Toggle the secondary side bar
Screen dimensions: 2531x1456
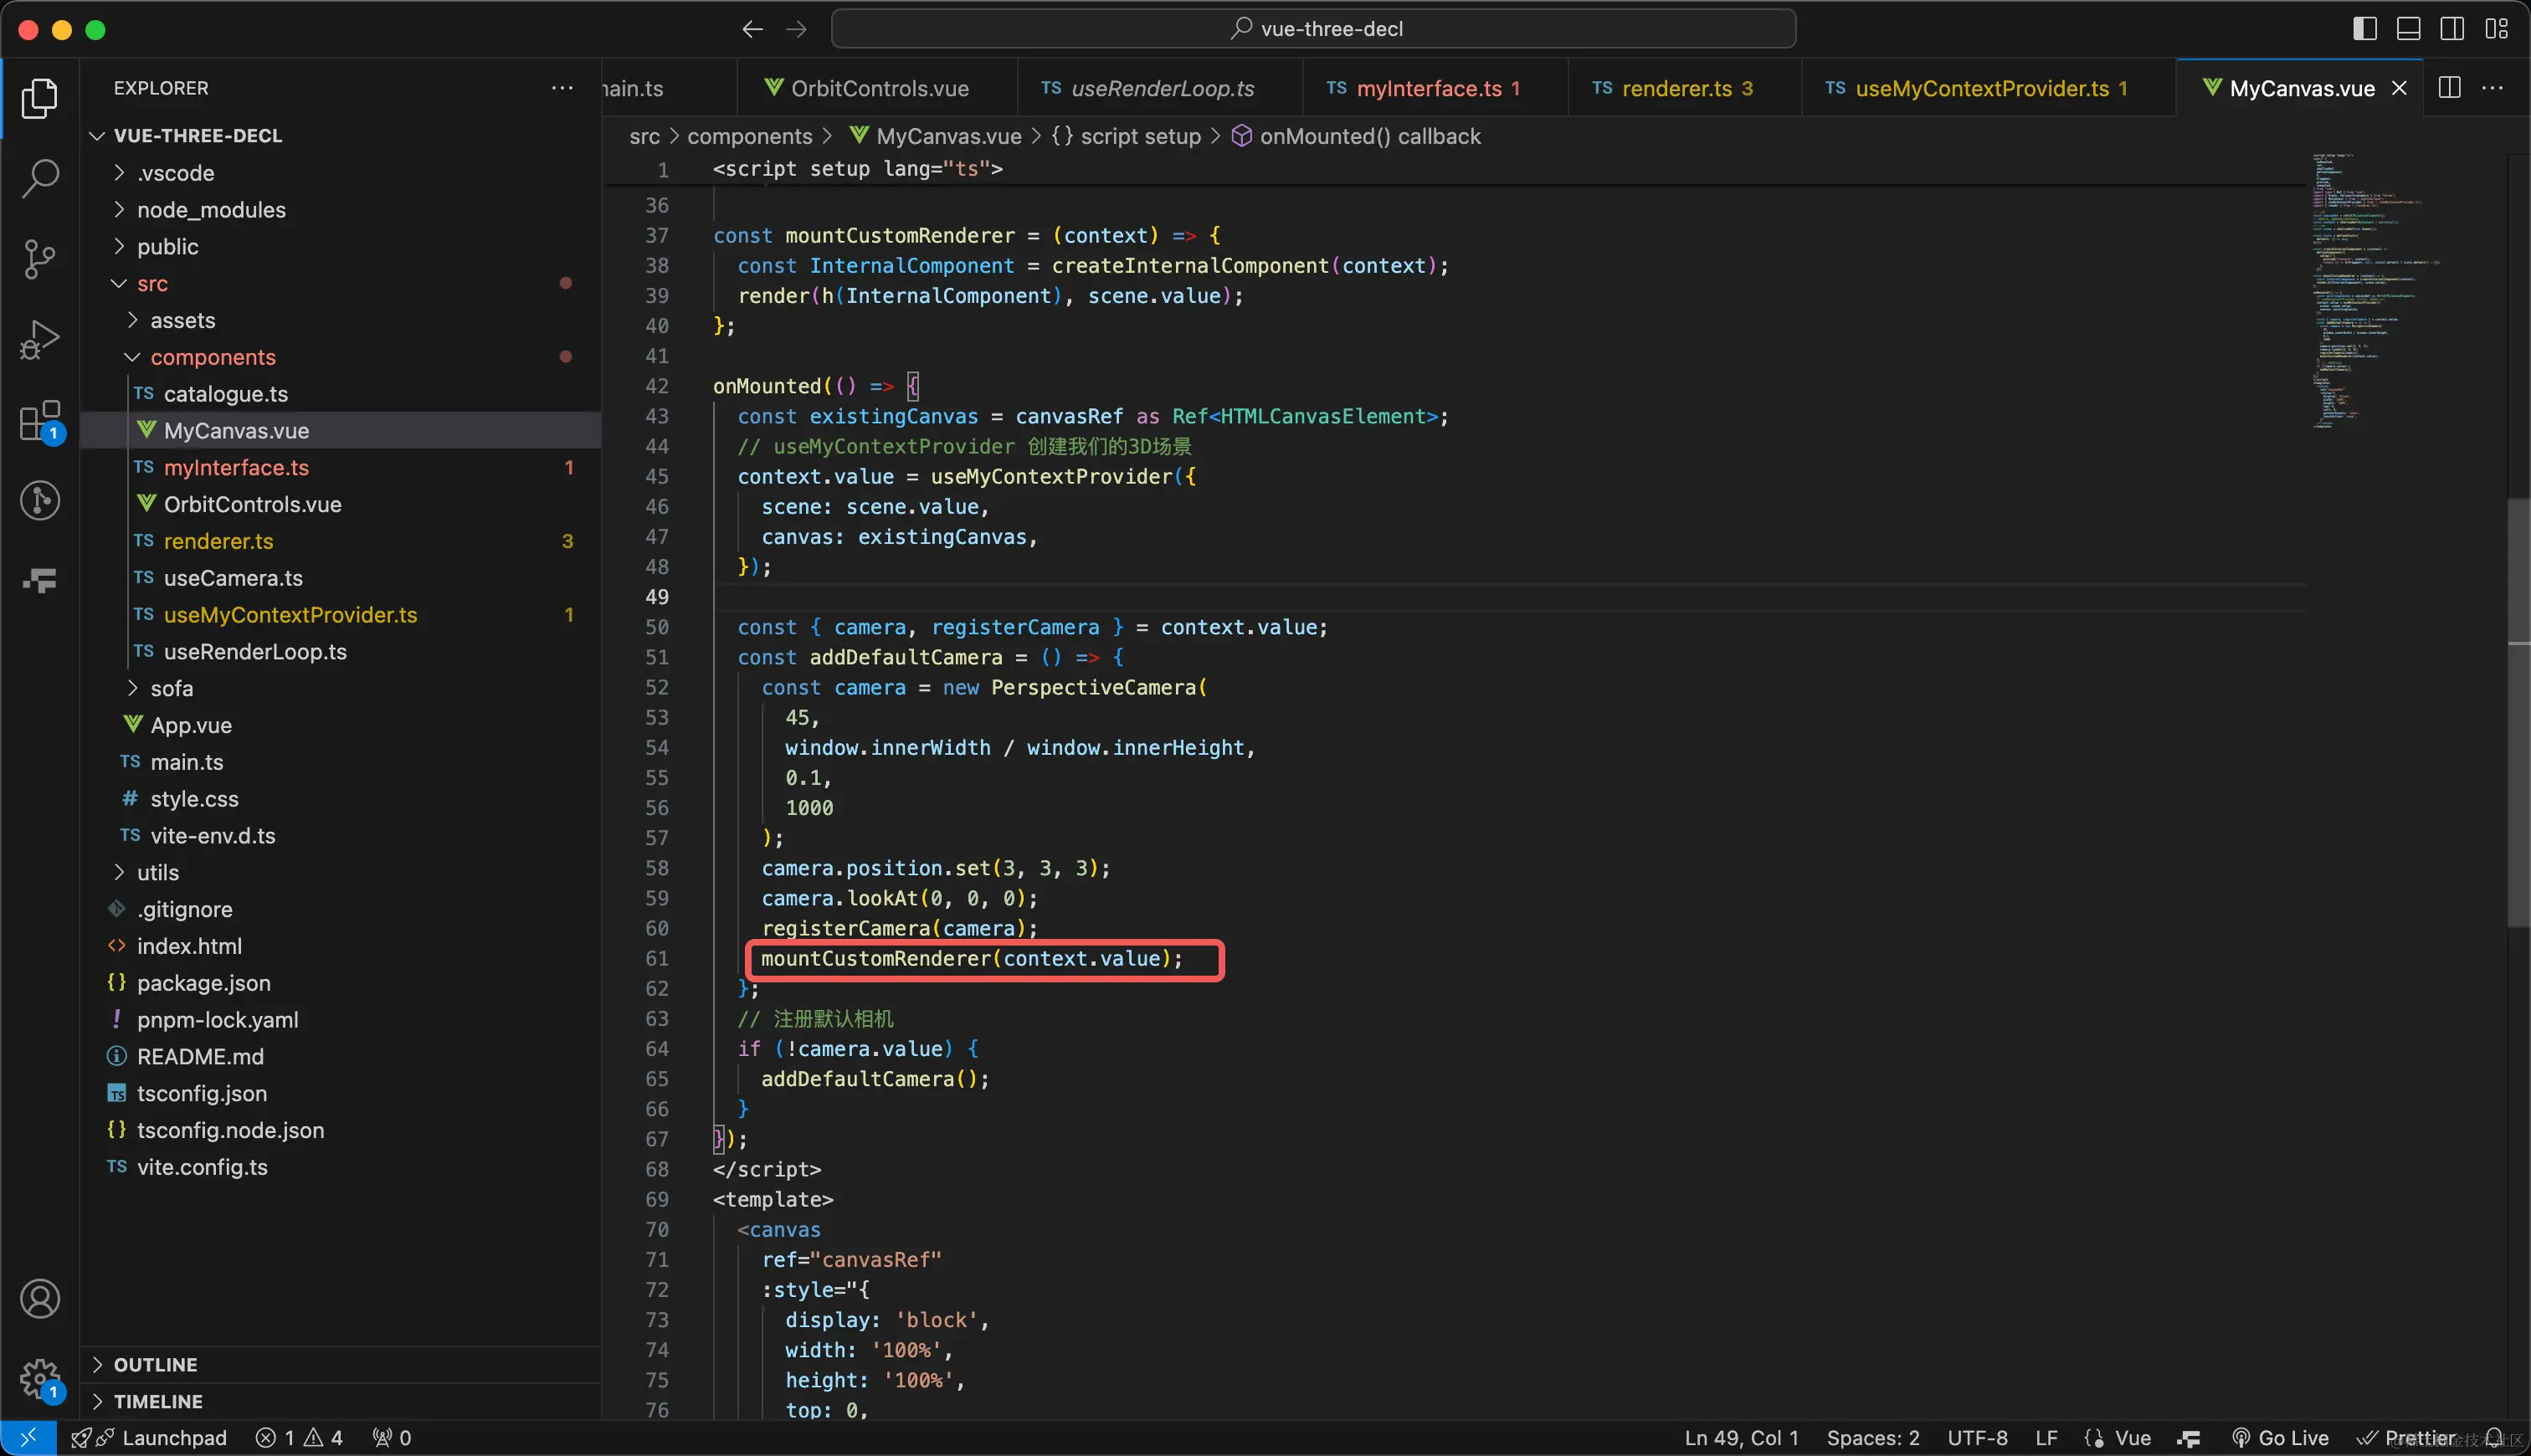[x=2452, y=29]
